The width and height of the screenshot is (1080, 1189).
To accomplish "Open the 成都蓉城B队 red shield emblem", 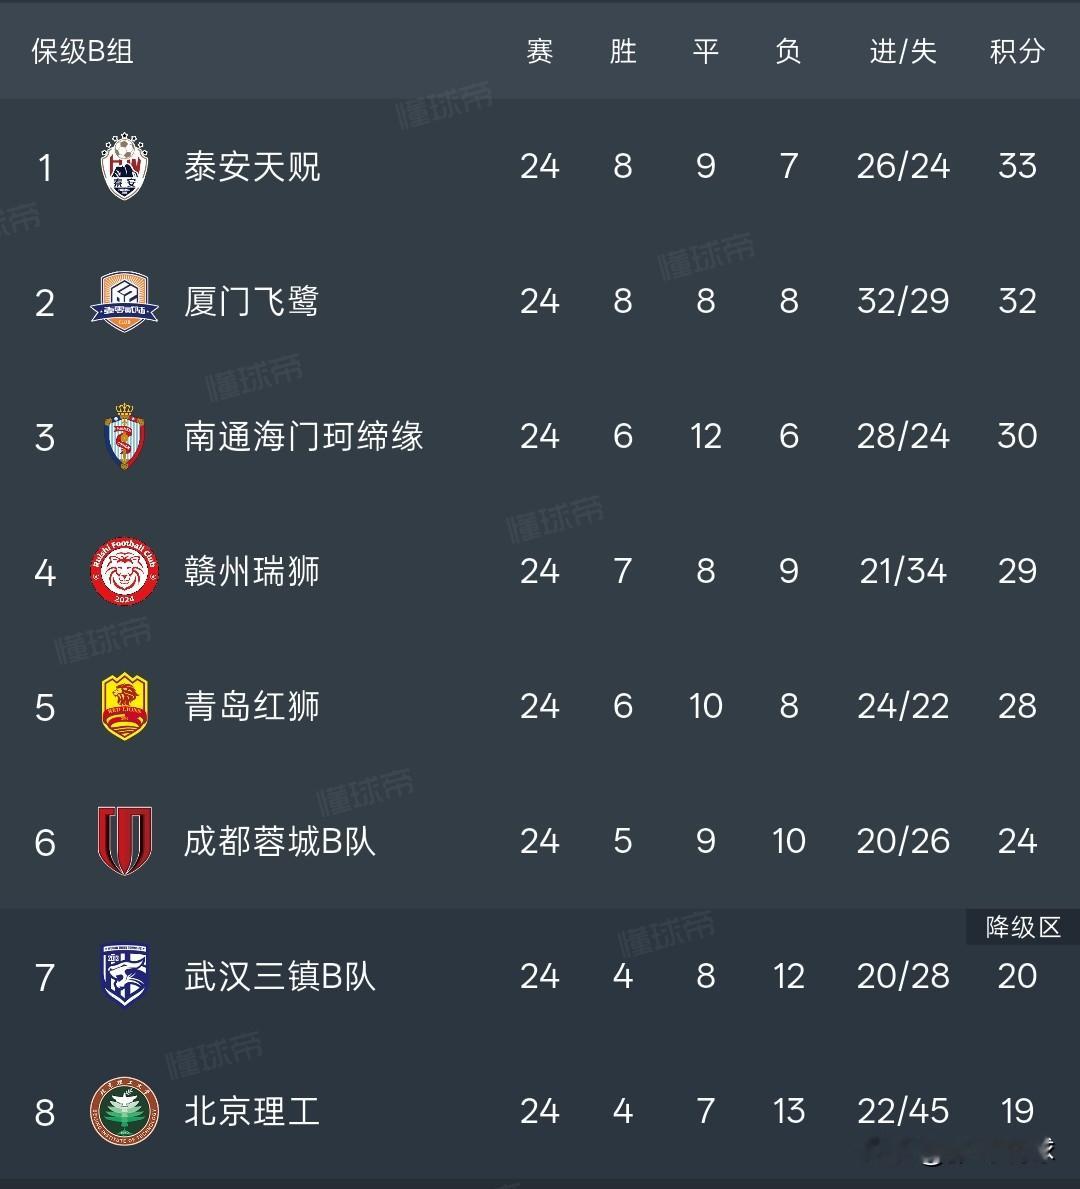I will point(124,841).
